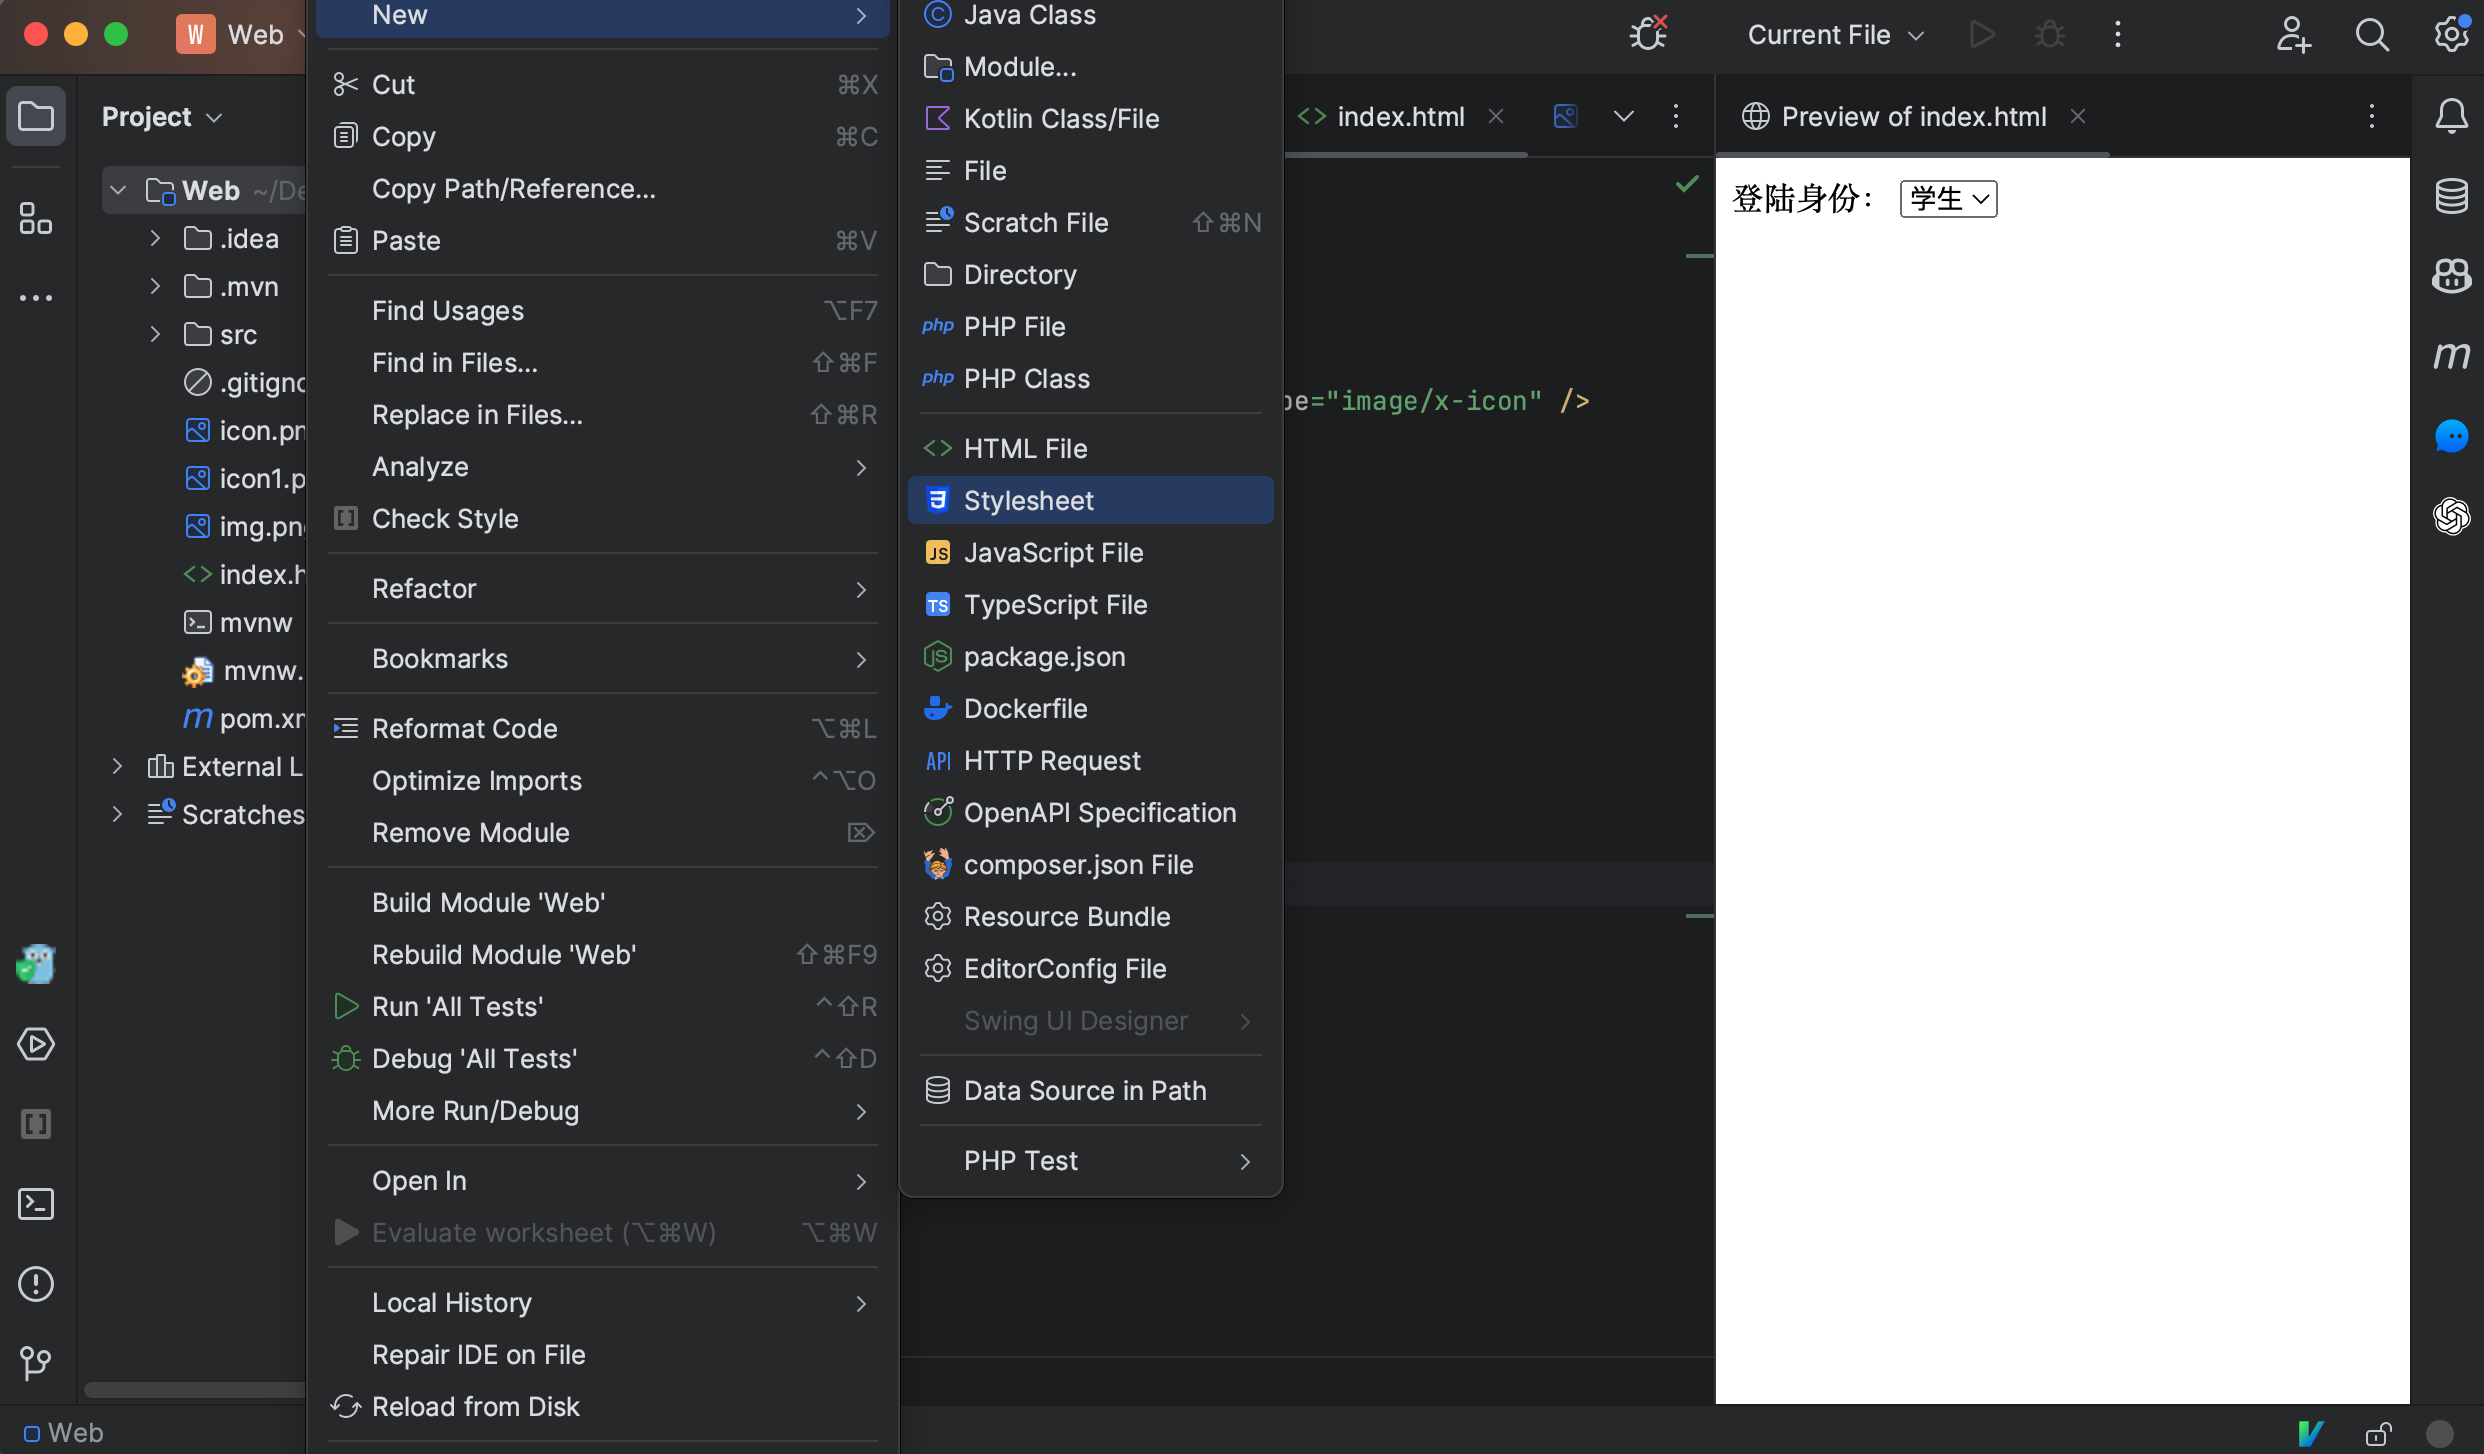The width and height of the screenshot is (2484, 1454).
Task: Switch to the Preview of index.html tab
Action: (1911, 115)
